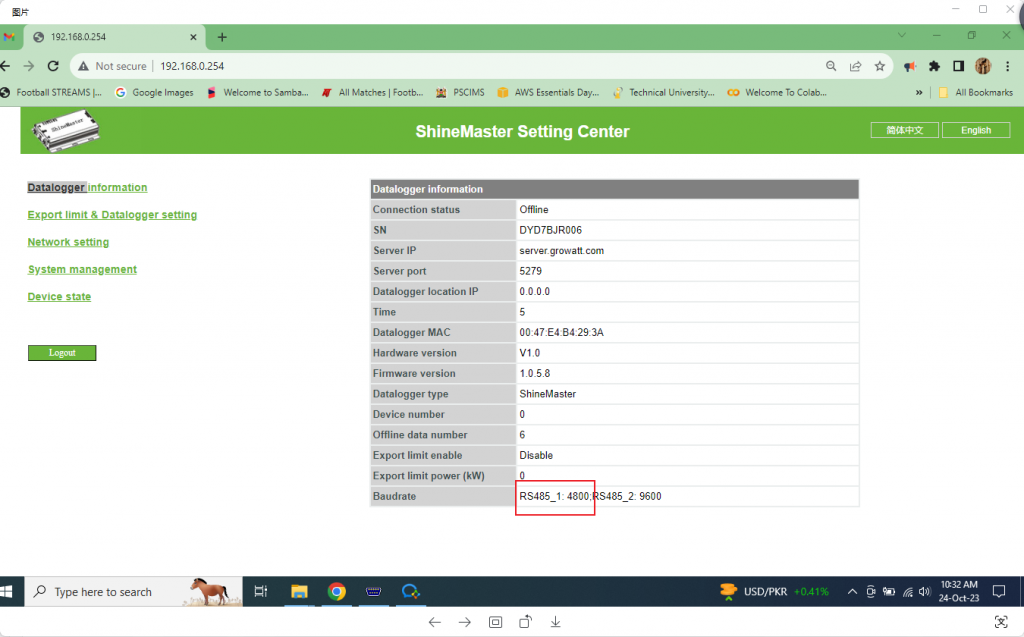Open the Windows notification center
This screenshot has width=1024, height=637.
coord(999,591)
